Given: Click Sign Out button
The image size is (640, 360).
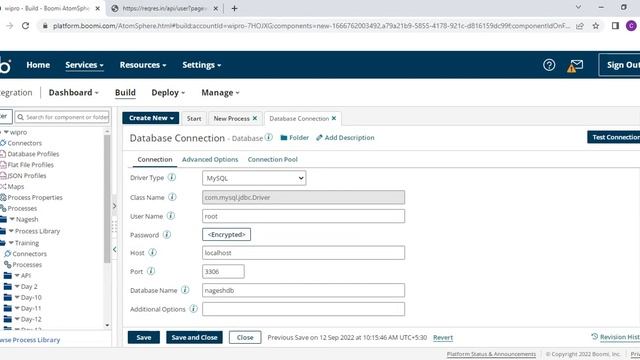Looking at the screenshot, I should click(620, 65).
